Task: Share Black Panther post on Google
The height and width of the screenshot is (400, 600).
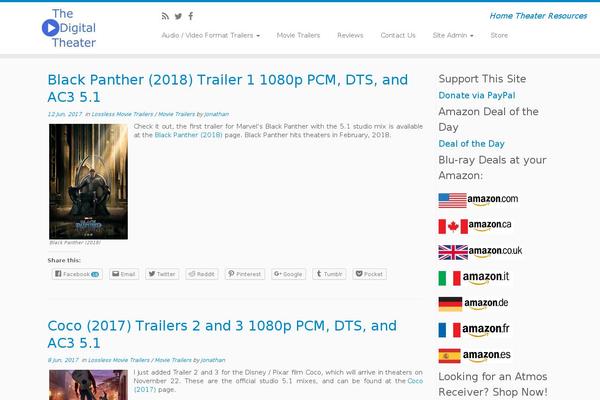Action: (289, 274)
